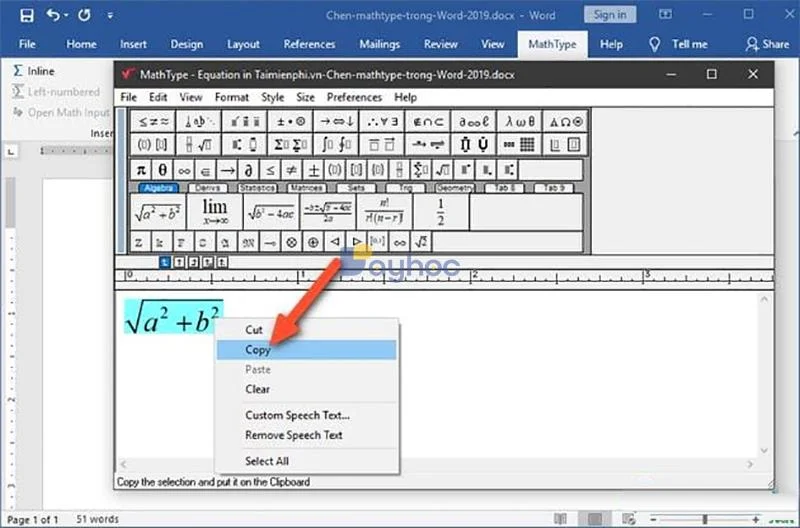Open Word's Insert ribbon tab

tap(133, 44)
